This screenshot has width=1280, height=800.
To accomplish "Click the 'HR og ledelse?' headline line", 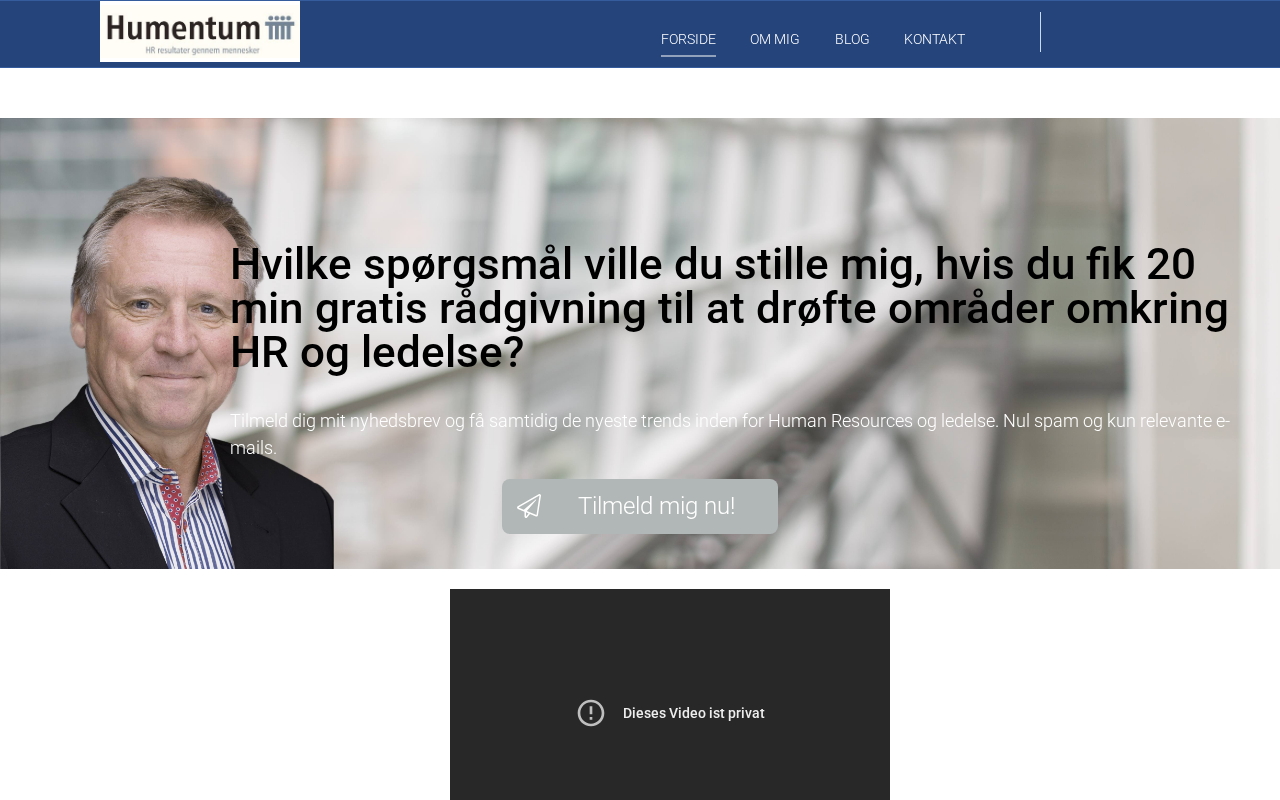I will pyautogui.click(x=377, y=353).
